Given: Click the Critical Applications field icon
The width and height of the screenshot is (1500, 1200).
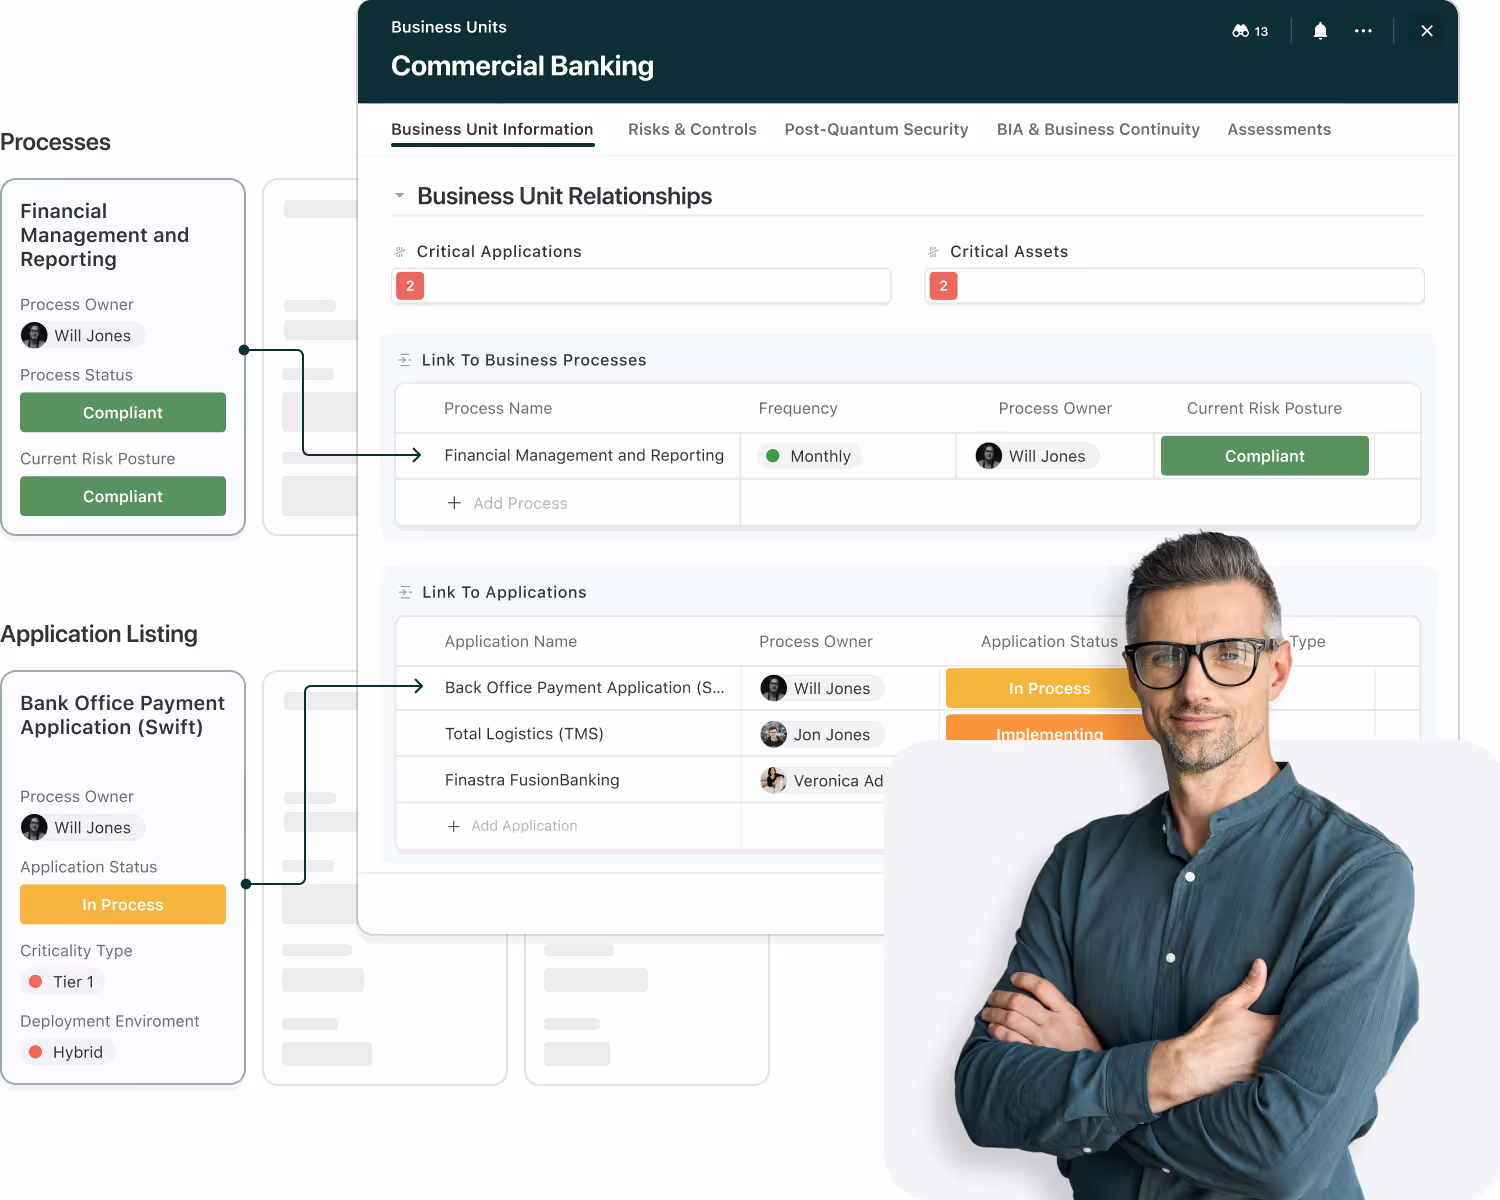Looking at the screenshot, I should pyautogui.click(x=400, y=252).
